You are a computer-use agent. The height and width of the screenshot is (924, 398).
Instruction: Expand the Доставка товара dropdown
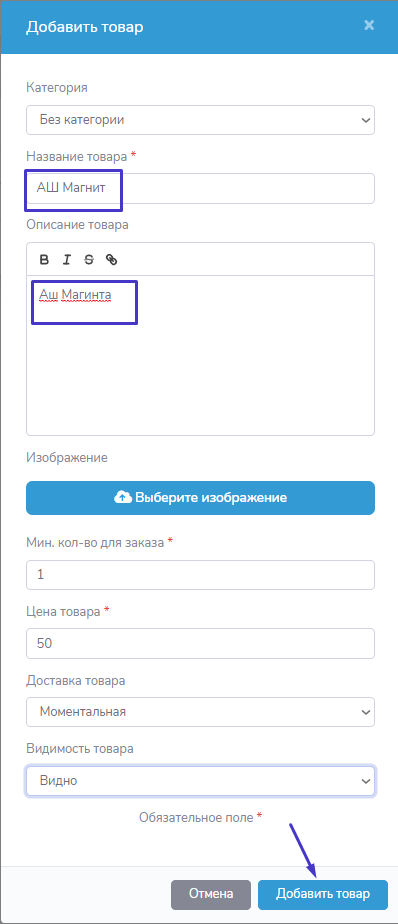click(200, 712)
